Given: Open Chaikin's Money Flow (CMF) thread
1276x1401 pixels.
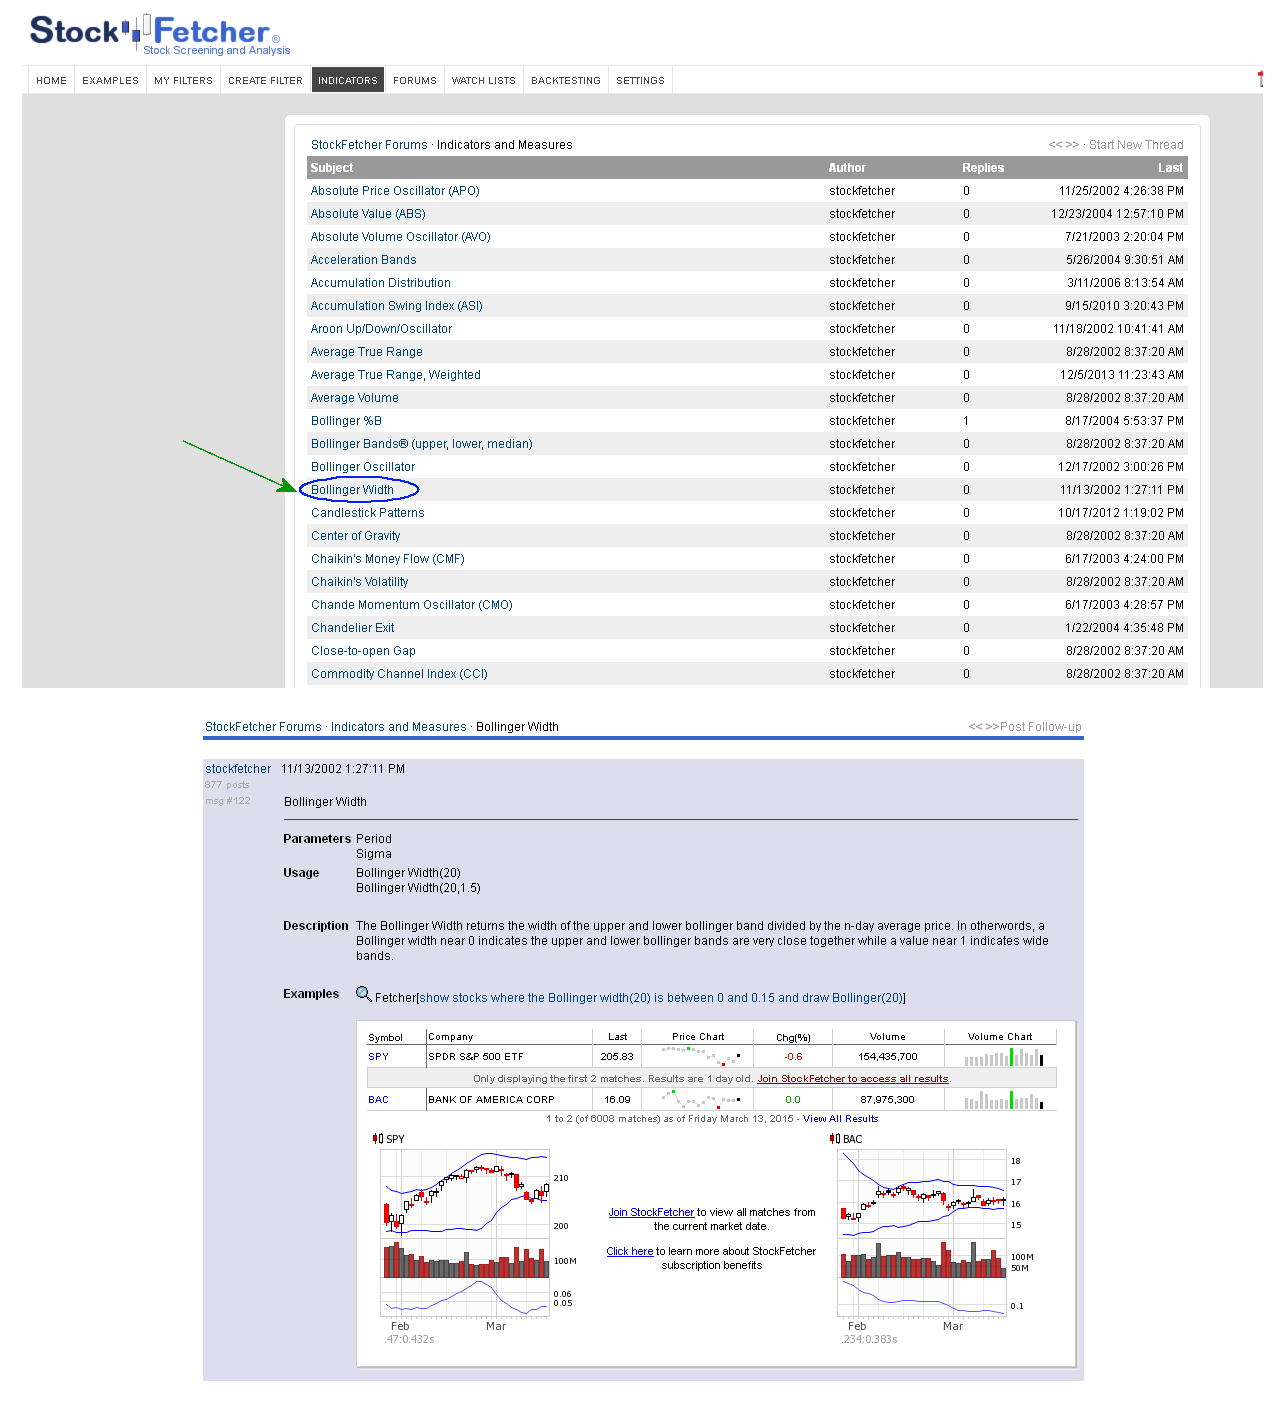Looking at the screenshot, I should tap(388, 559).
